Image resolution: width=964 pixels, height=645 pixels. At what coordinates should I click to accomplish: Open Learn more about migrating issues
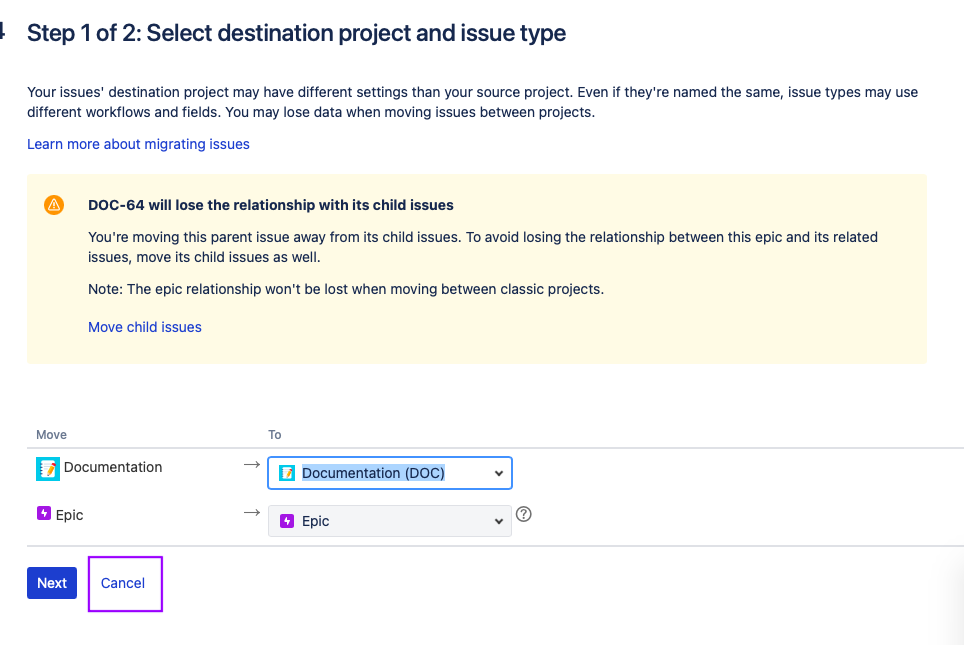[138, 144]
